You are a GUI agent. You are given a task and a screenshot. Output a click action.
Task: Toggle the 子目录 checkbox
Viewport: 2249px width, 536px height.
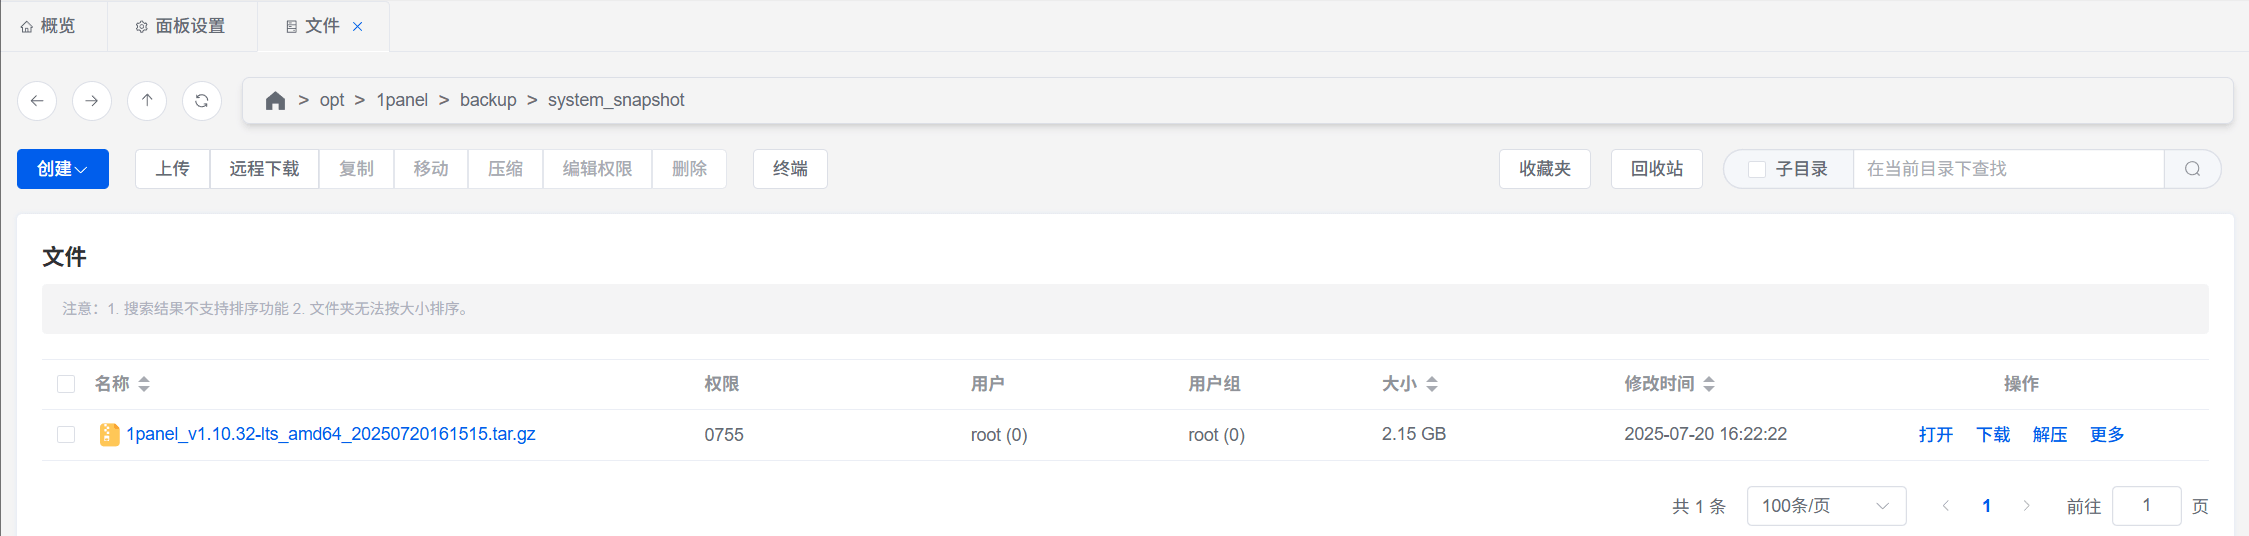[x=1756, y=170]
